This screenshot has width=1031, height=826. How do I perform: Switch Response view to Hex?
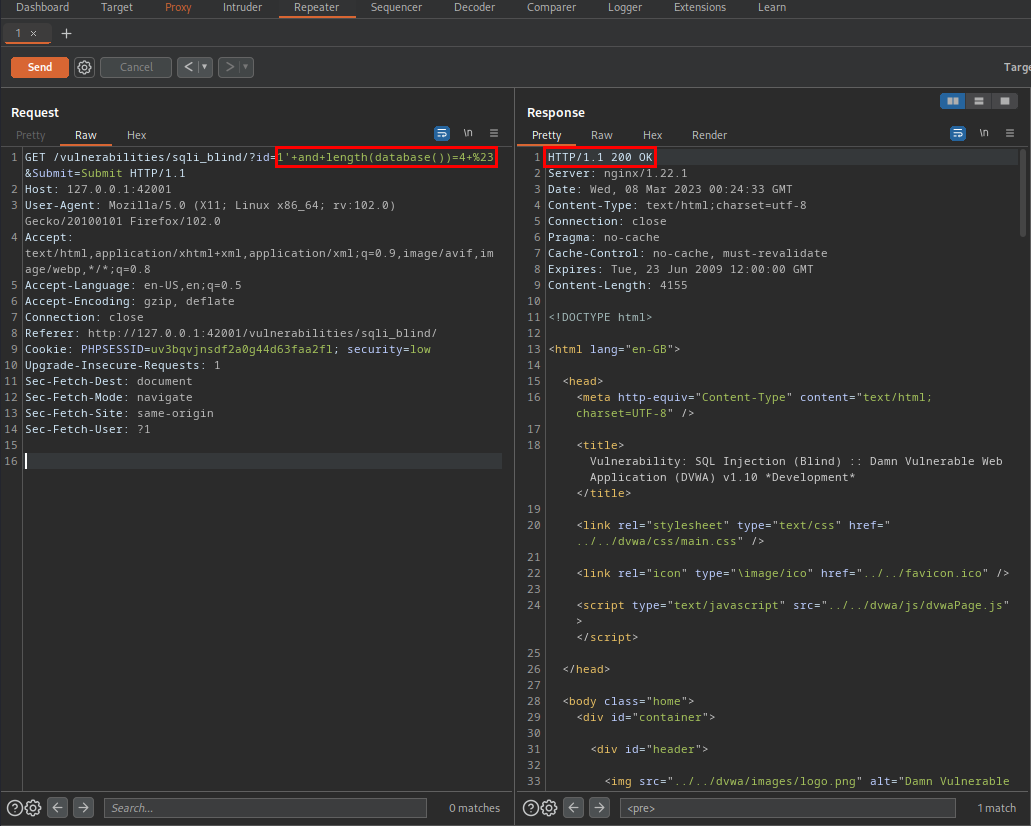pos(652,135)
